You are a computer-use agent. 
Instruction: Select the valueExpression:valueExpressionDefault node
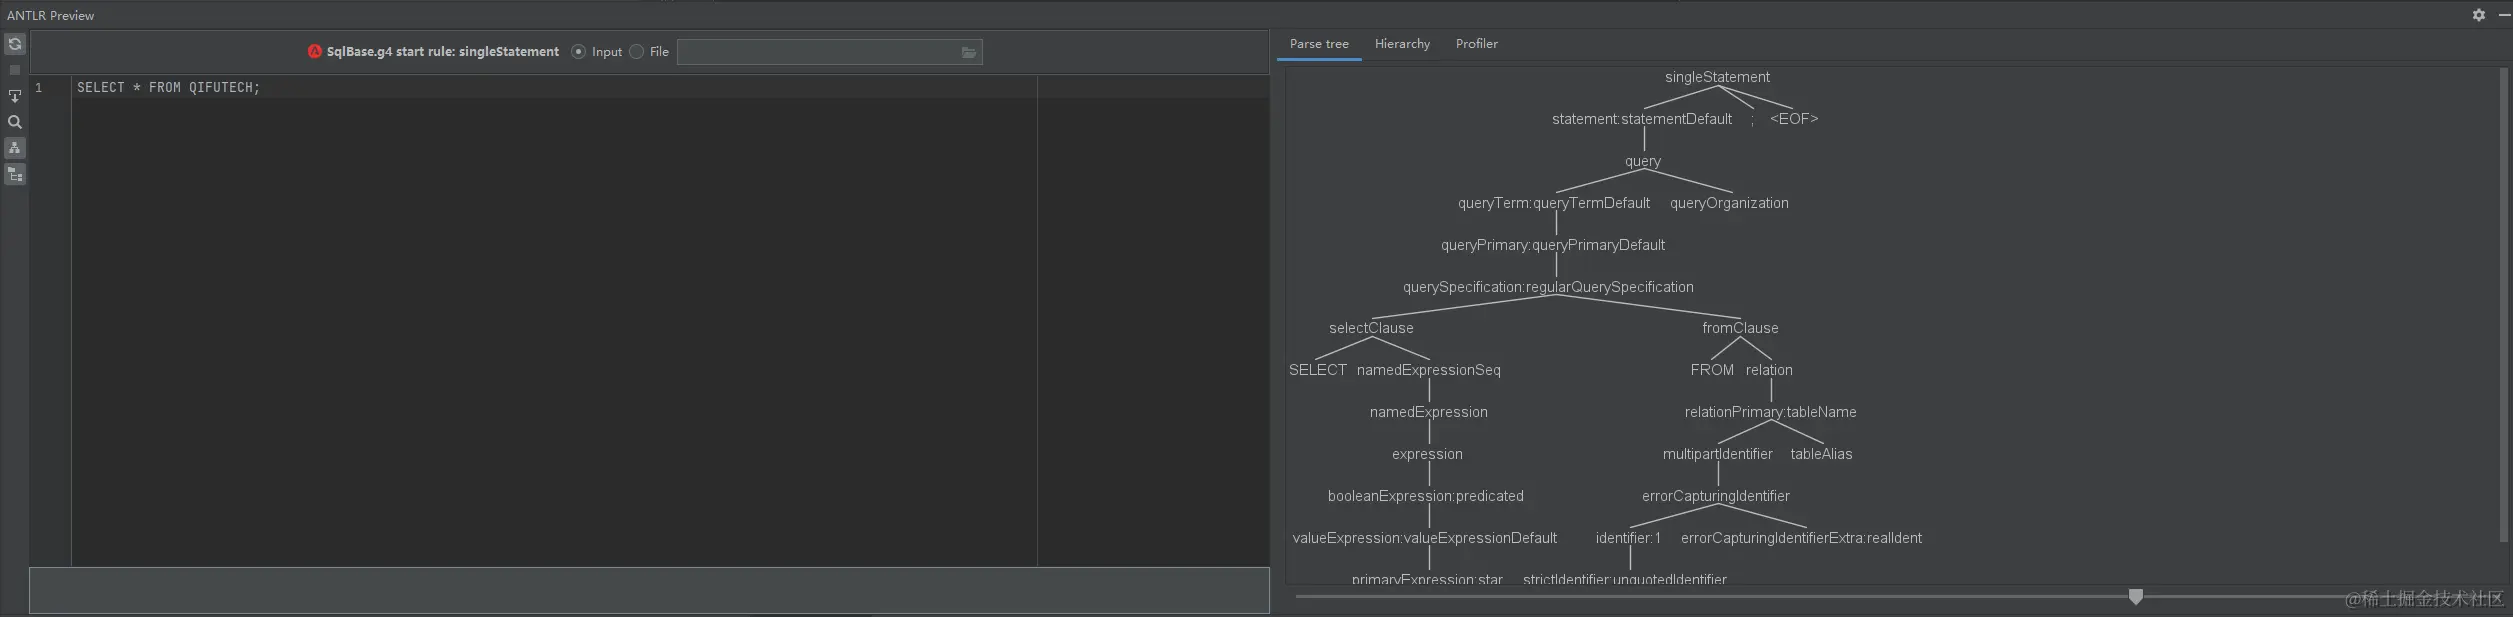click(1424, 538)
